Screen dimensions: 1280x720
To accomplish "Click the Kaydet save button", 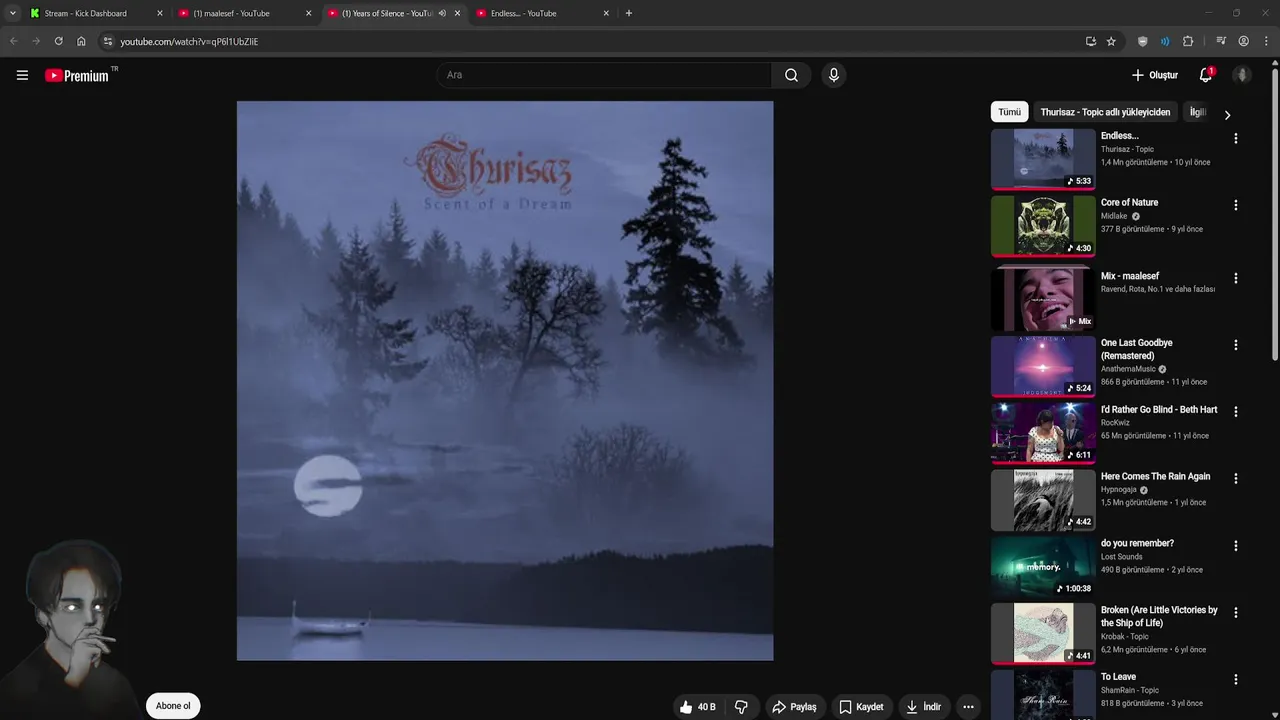I will (861, 707).
